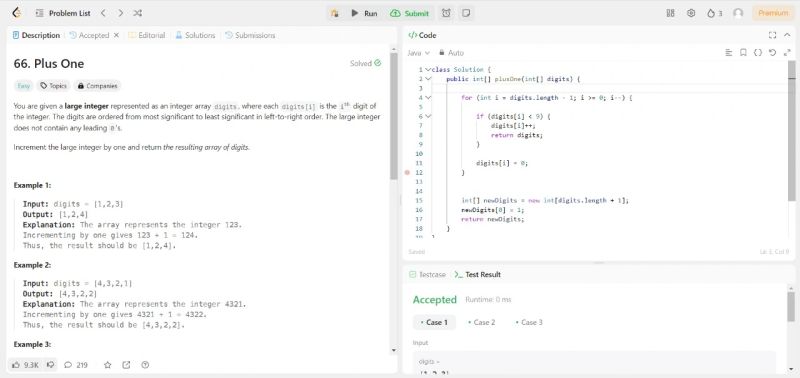Click the bookmark icon in editor toolbar

(743, 53)
